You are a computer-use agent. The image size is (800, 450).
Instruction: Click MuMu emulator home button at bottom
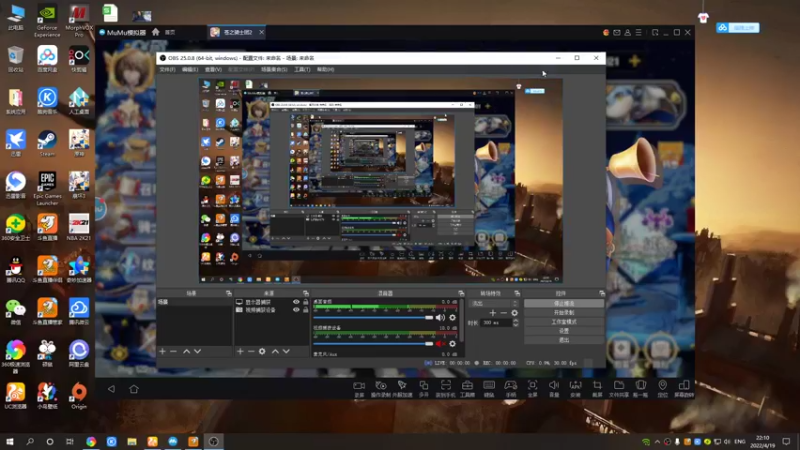click(x=134, y=389)
